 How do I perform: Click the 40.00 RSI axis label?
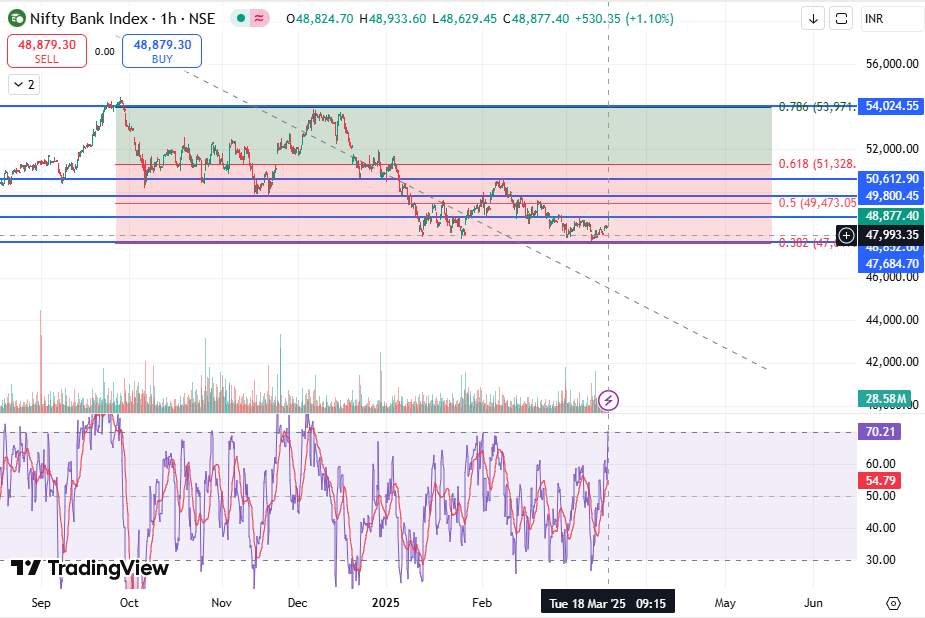coord(881,528)
